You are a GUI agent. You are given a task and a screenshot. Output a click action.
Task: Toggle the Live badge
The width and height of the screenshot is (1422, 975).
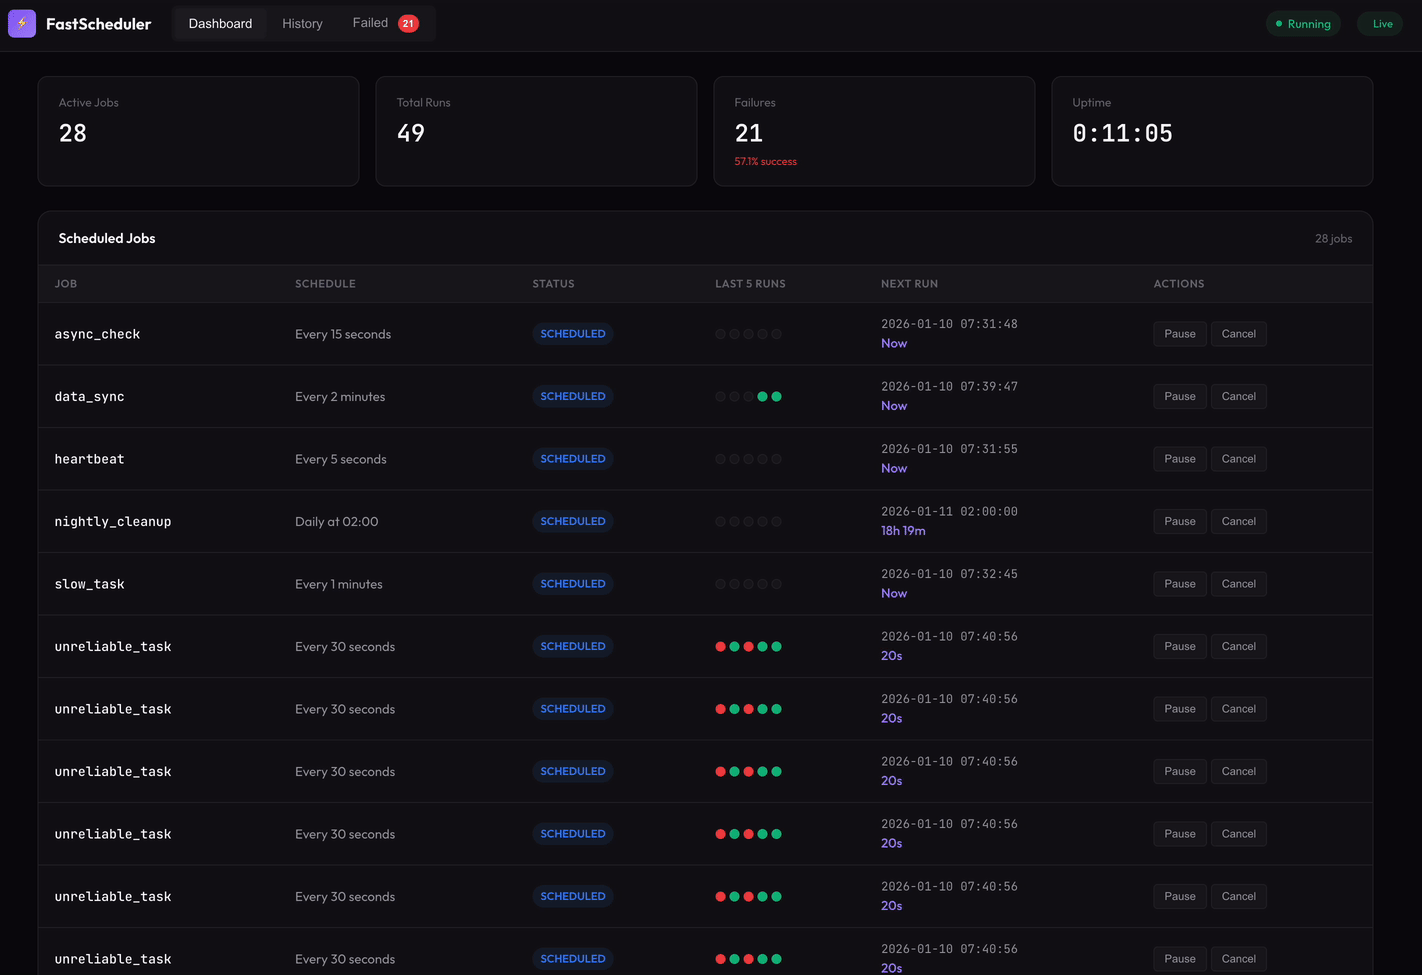click(1380, 24)
